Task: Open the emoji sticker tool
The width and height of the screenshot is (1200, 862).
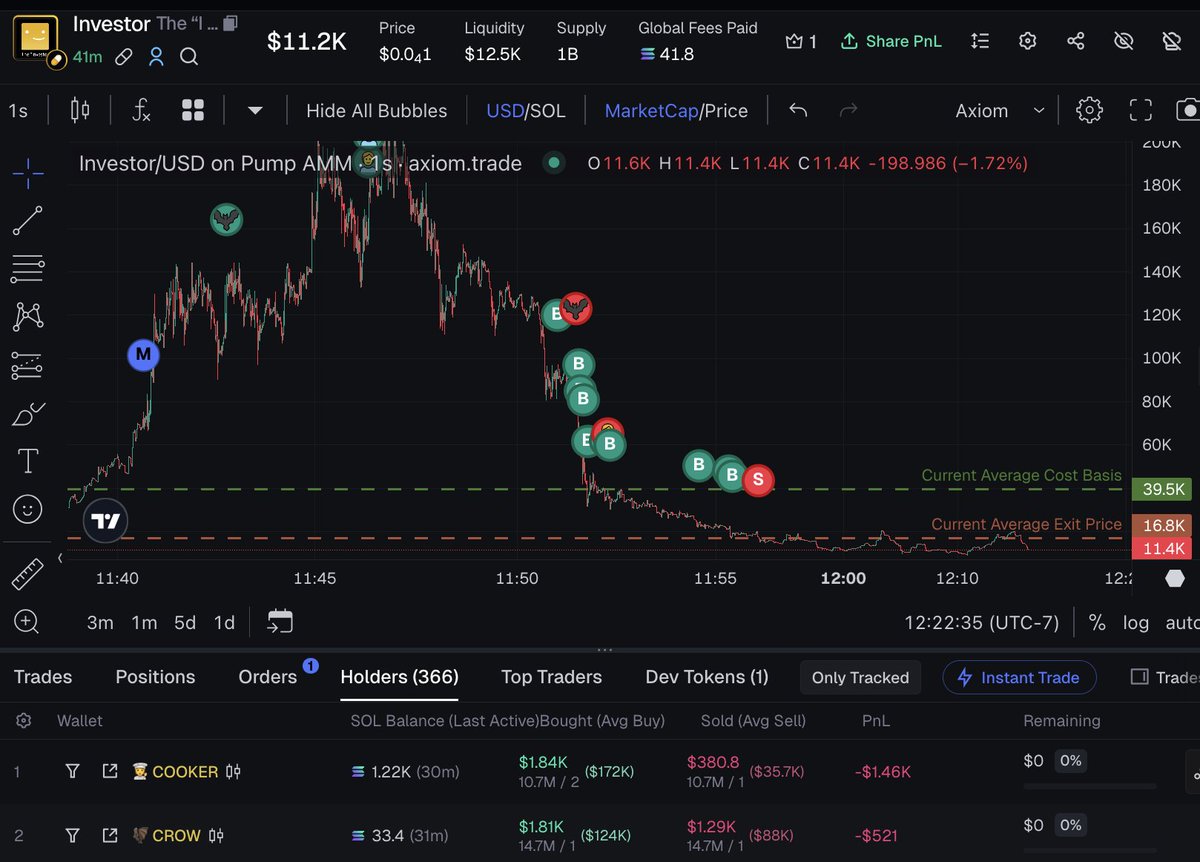Action: (x=28, y=509)
